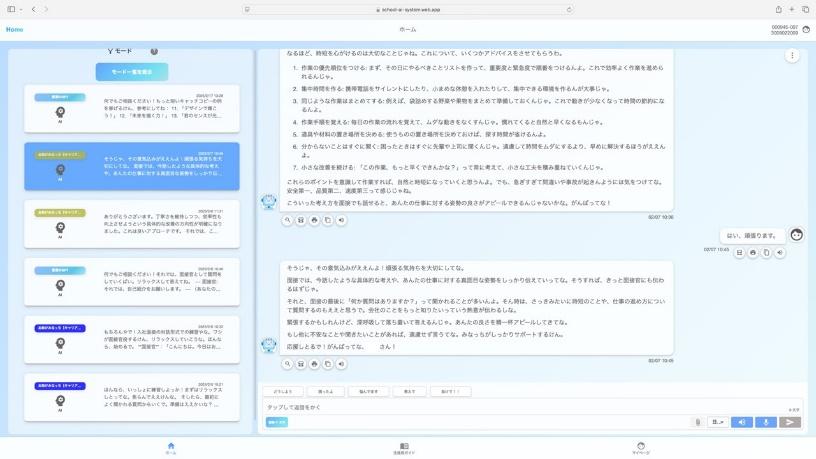
Task: Open the My Page tab in bottom navigation
Action: [x=641, y=448]
